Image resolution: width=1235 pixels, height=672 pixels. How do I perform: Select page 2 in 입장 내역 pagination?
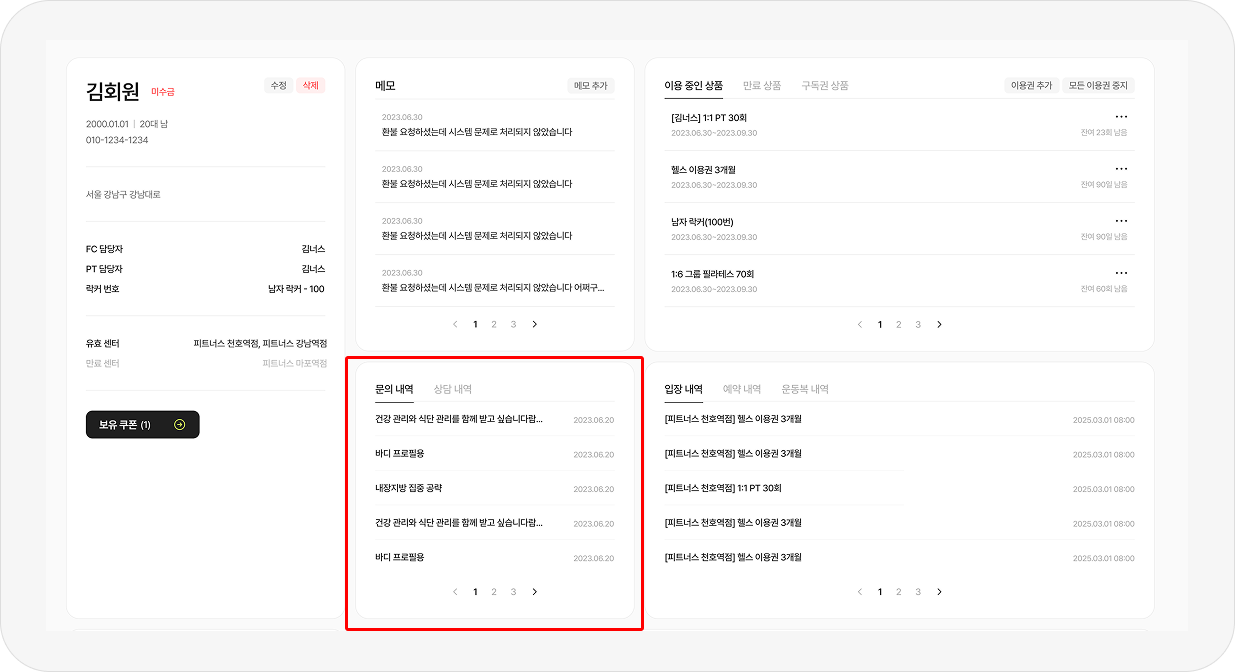899,592
